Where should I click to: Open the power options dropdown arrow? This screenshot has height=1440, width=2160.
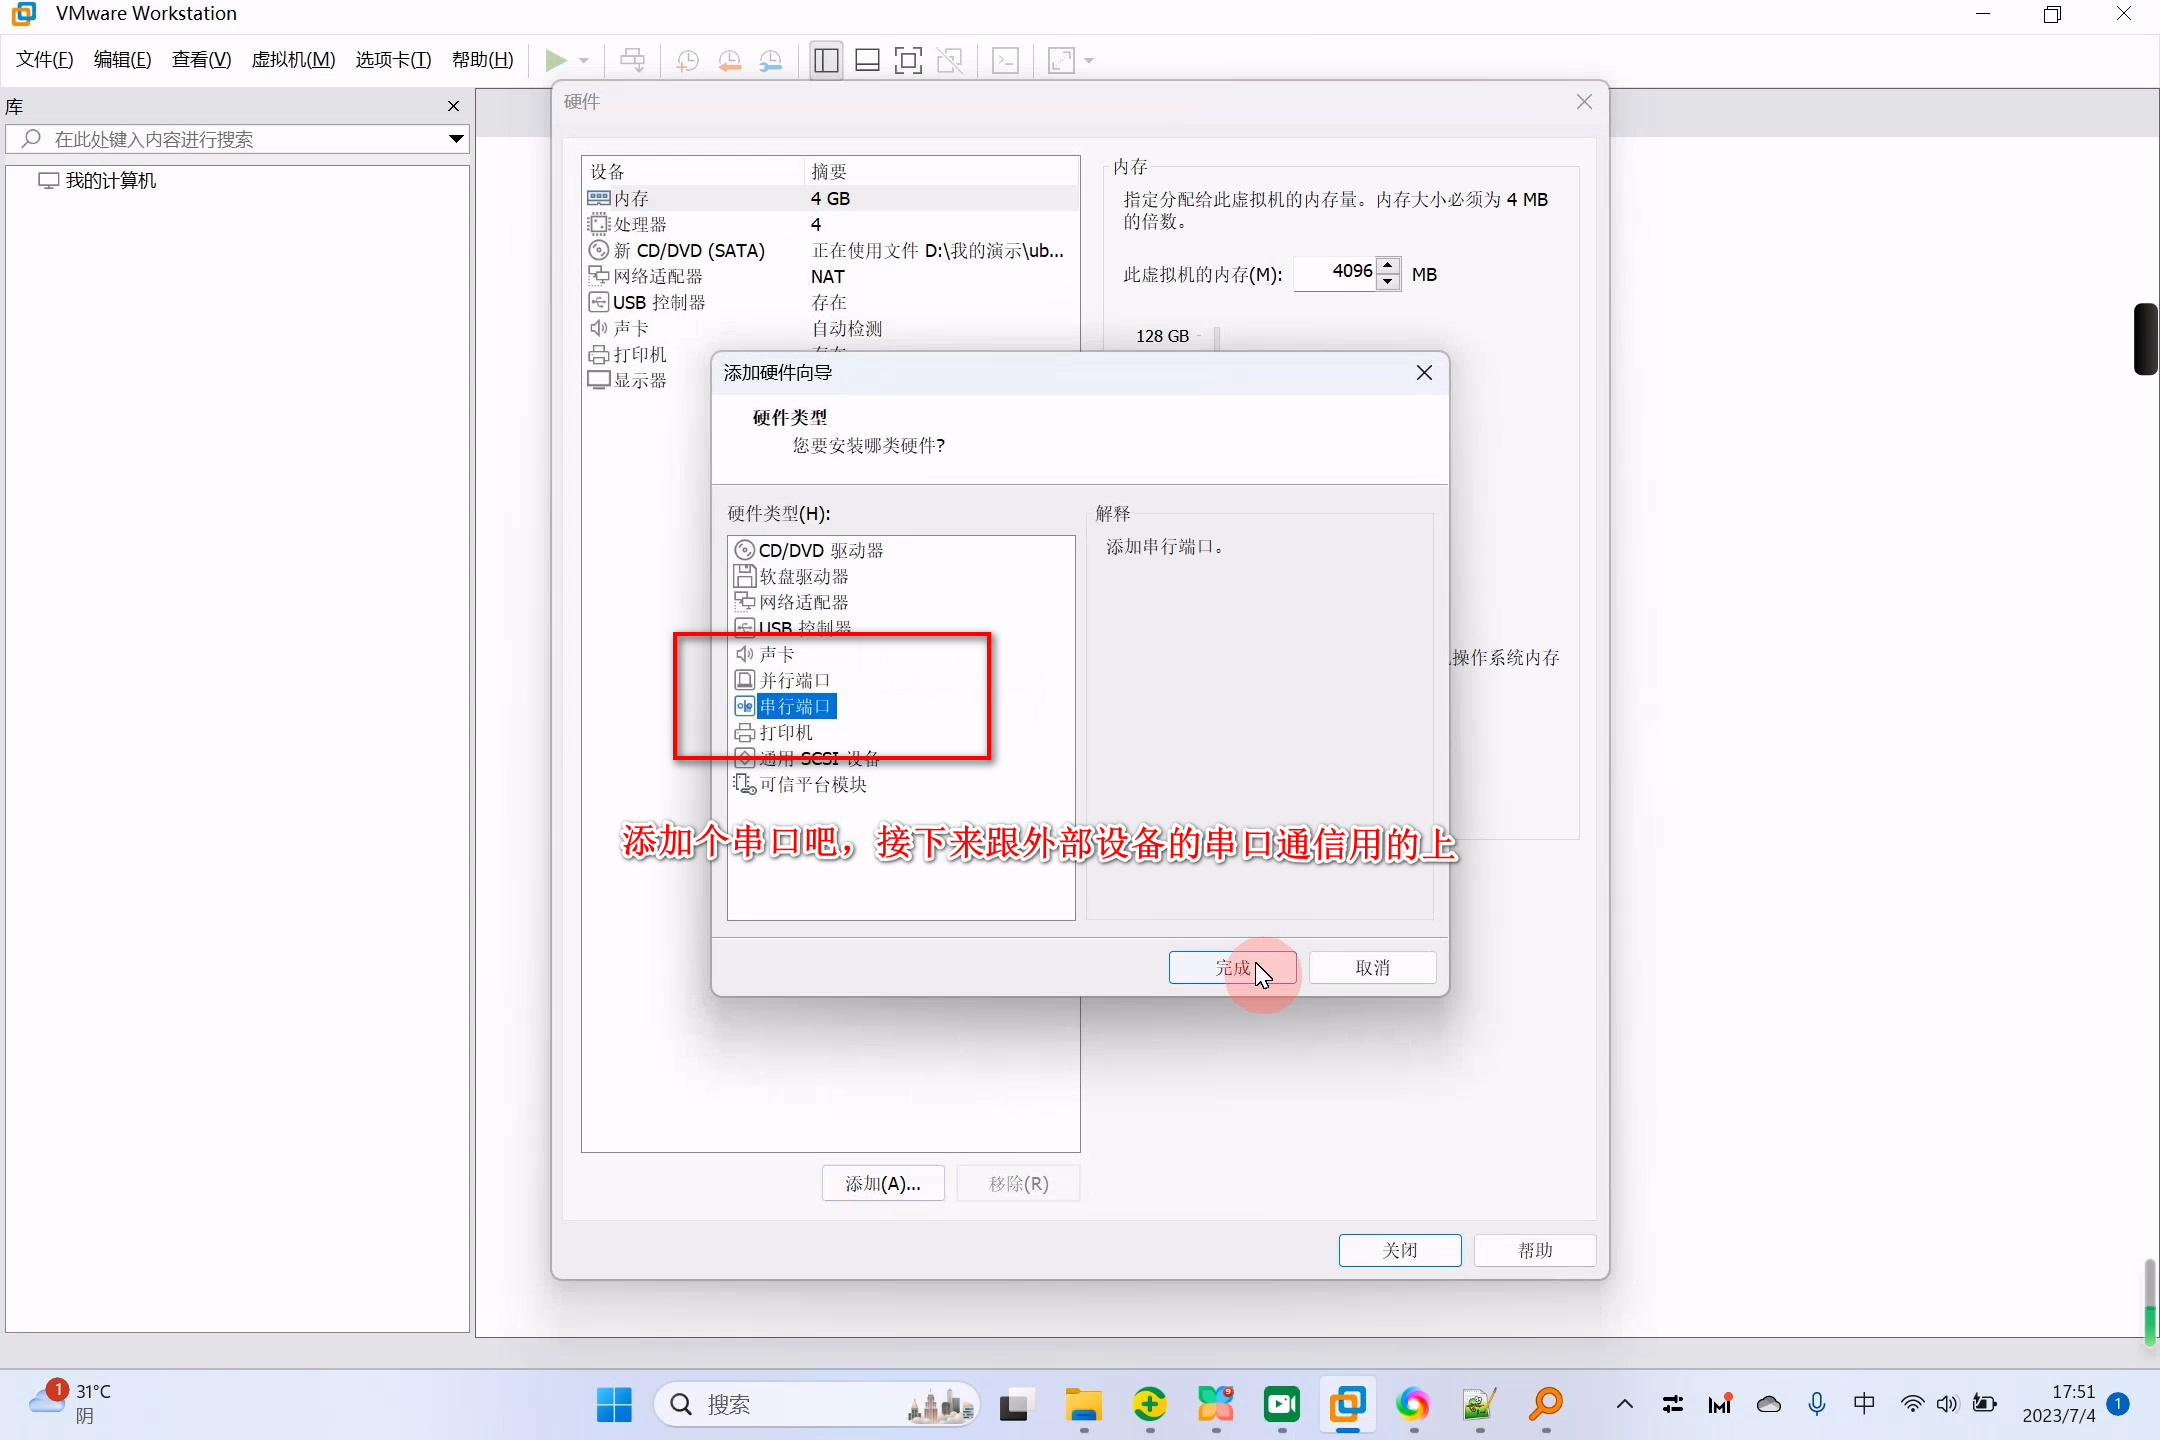tap(584, 61)
